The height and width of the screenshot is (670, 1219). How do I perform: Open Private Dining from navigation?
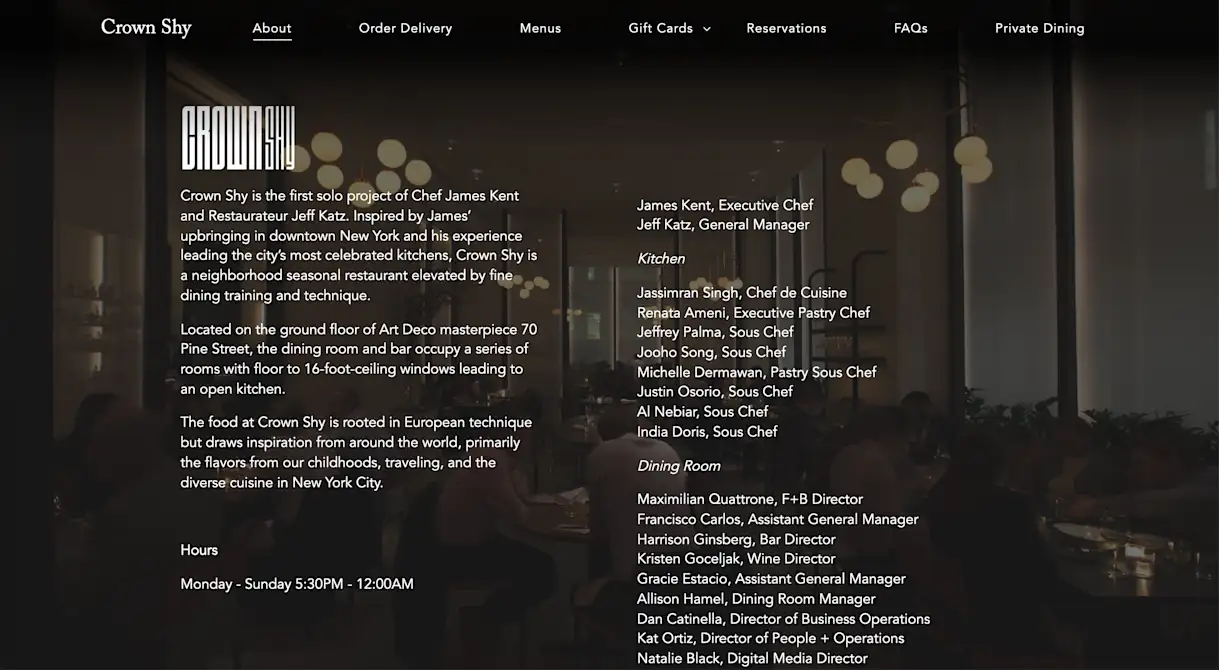tap(1039, 28)
